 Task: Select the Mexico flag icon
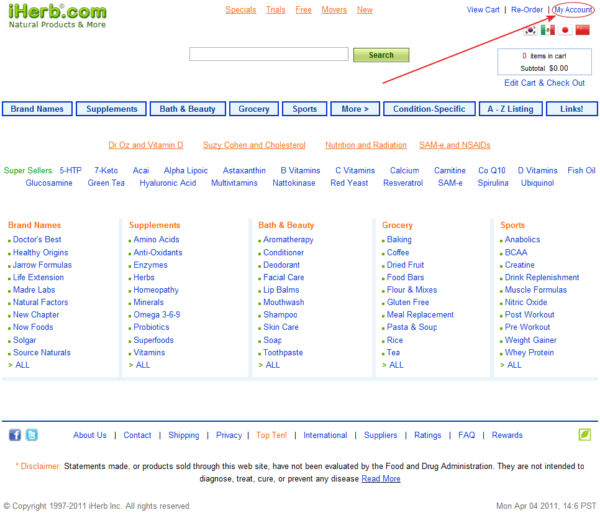click(548, 30)
